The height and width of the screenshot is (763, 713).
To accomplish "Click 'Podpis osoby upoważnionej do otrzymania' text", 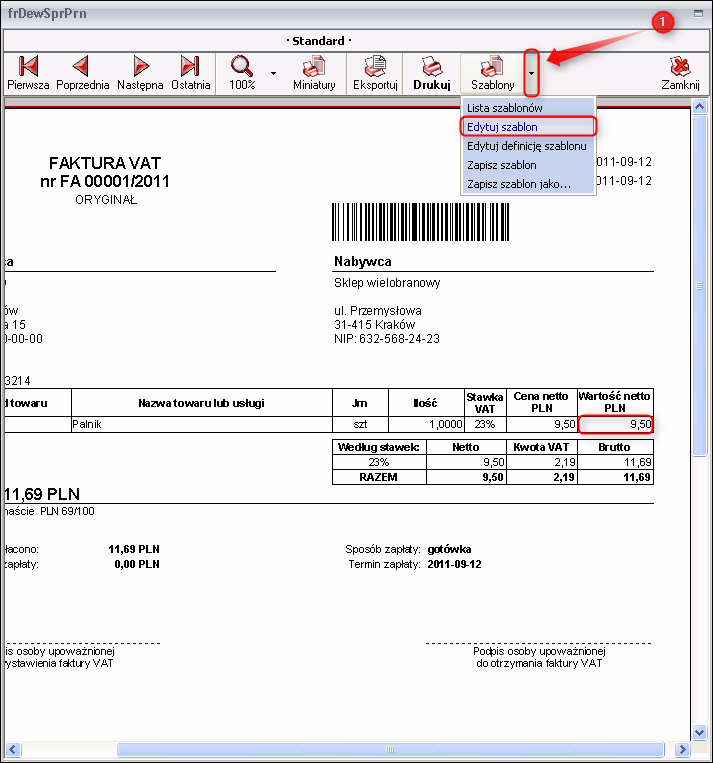I will pos(539,657).
